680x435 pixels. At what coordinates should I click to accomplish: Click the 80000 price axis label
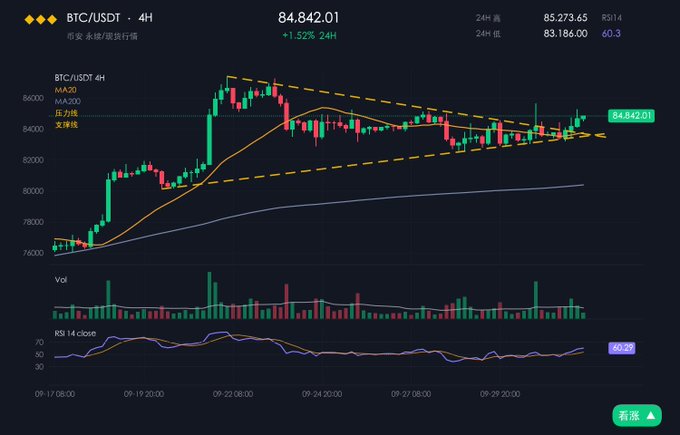(x=33, y=191)
